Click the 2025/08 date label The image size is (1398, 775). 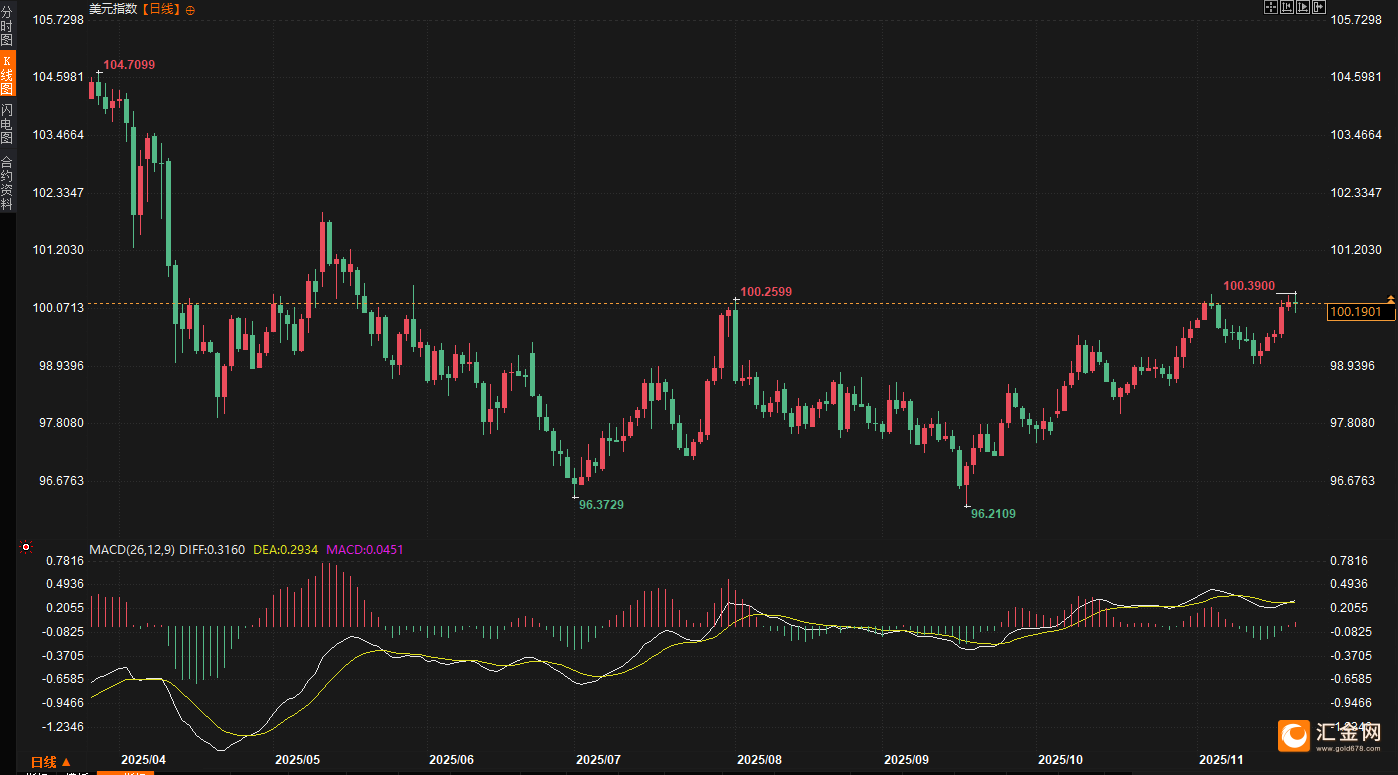coord(759,760)
